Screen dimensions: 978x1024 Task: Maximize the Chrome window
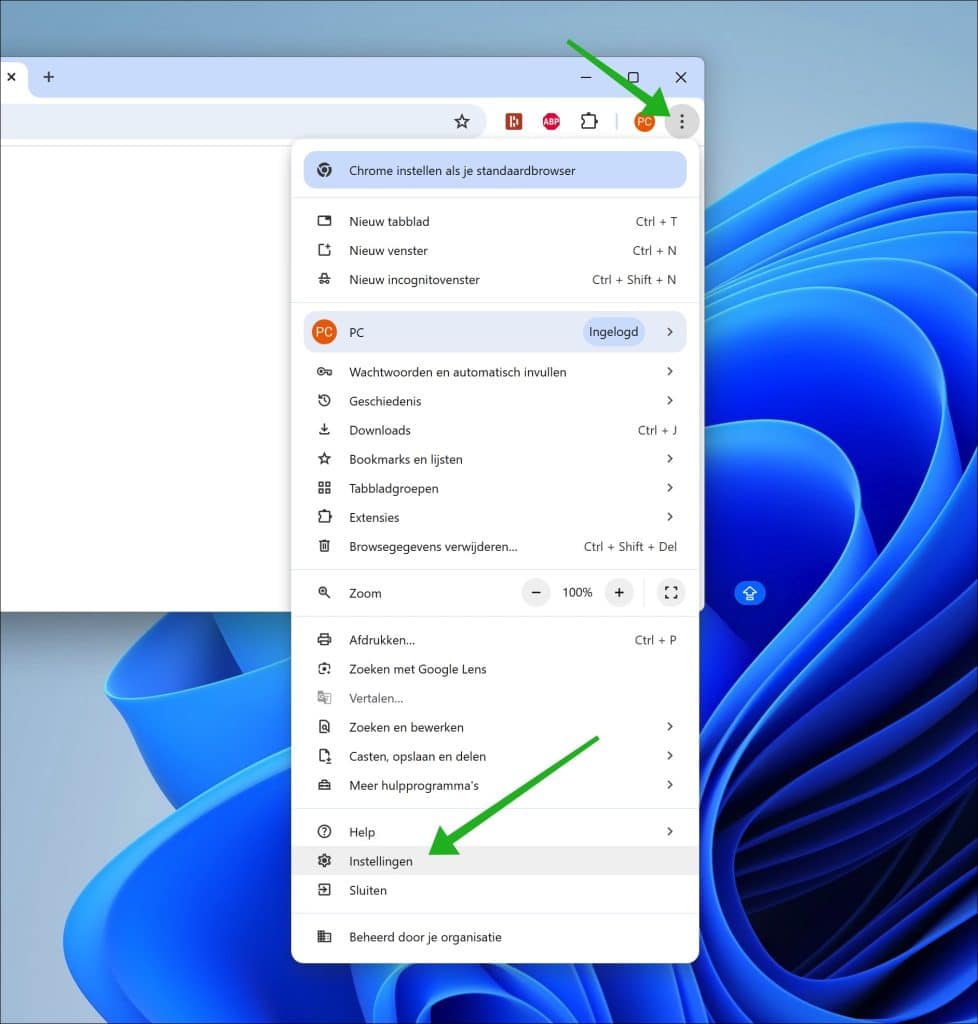tap(633, 77)
